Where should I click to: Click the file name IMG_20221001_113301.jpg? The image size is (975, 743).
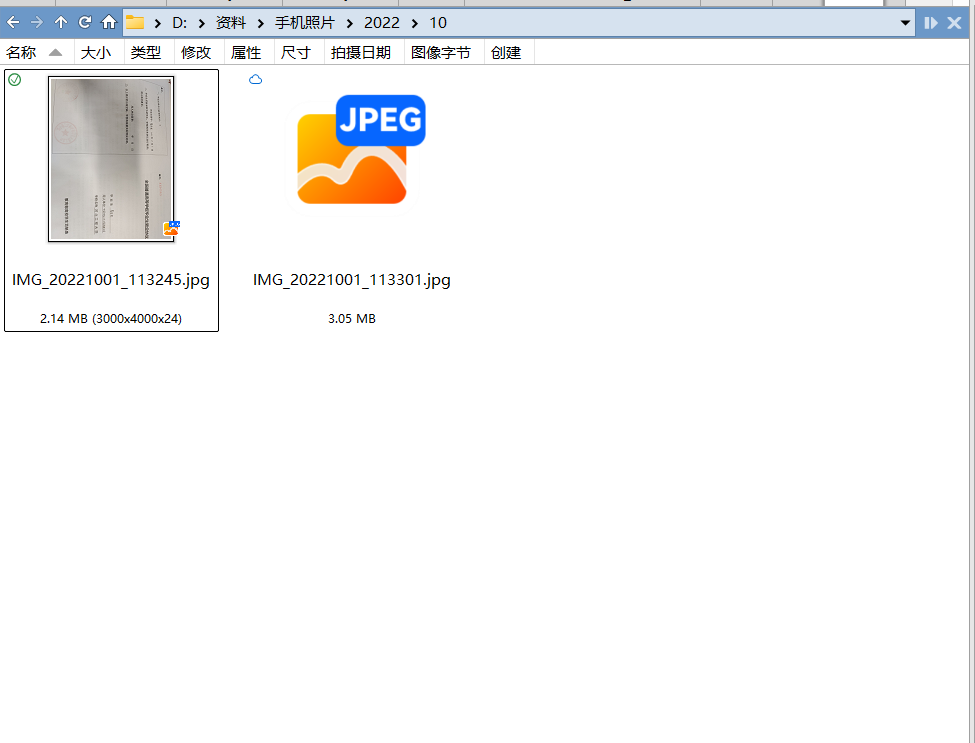point(351,280)
